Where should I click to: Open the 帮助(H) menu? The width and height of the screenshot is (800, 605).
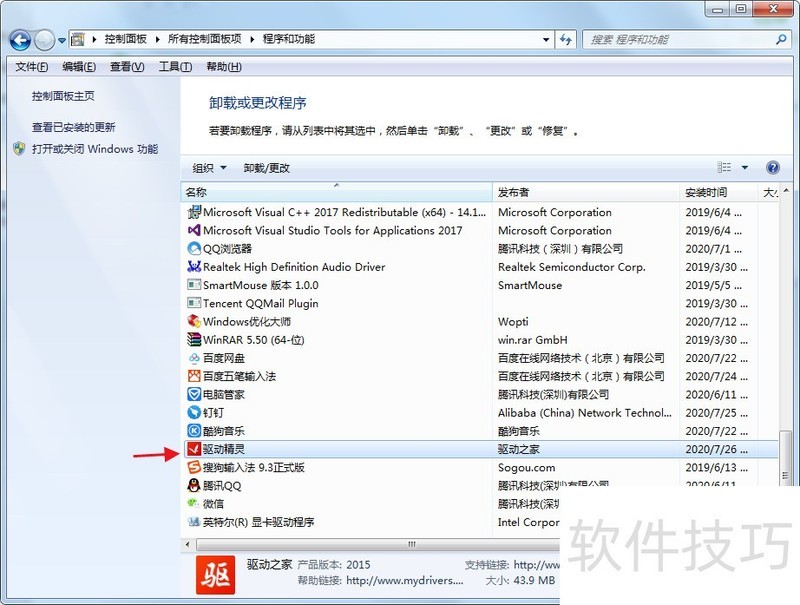(x=224, y=67)
